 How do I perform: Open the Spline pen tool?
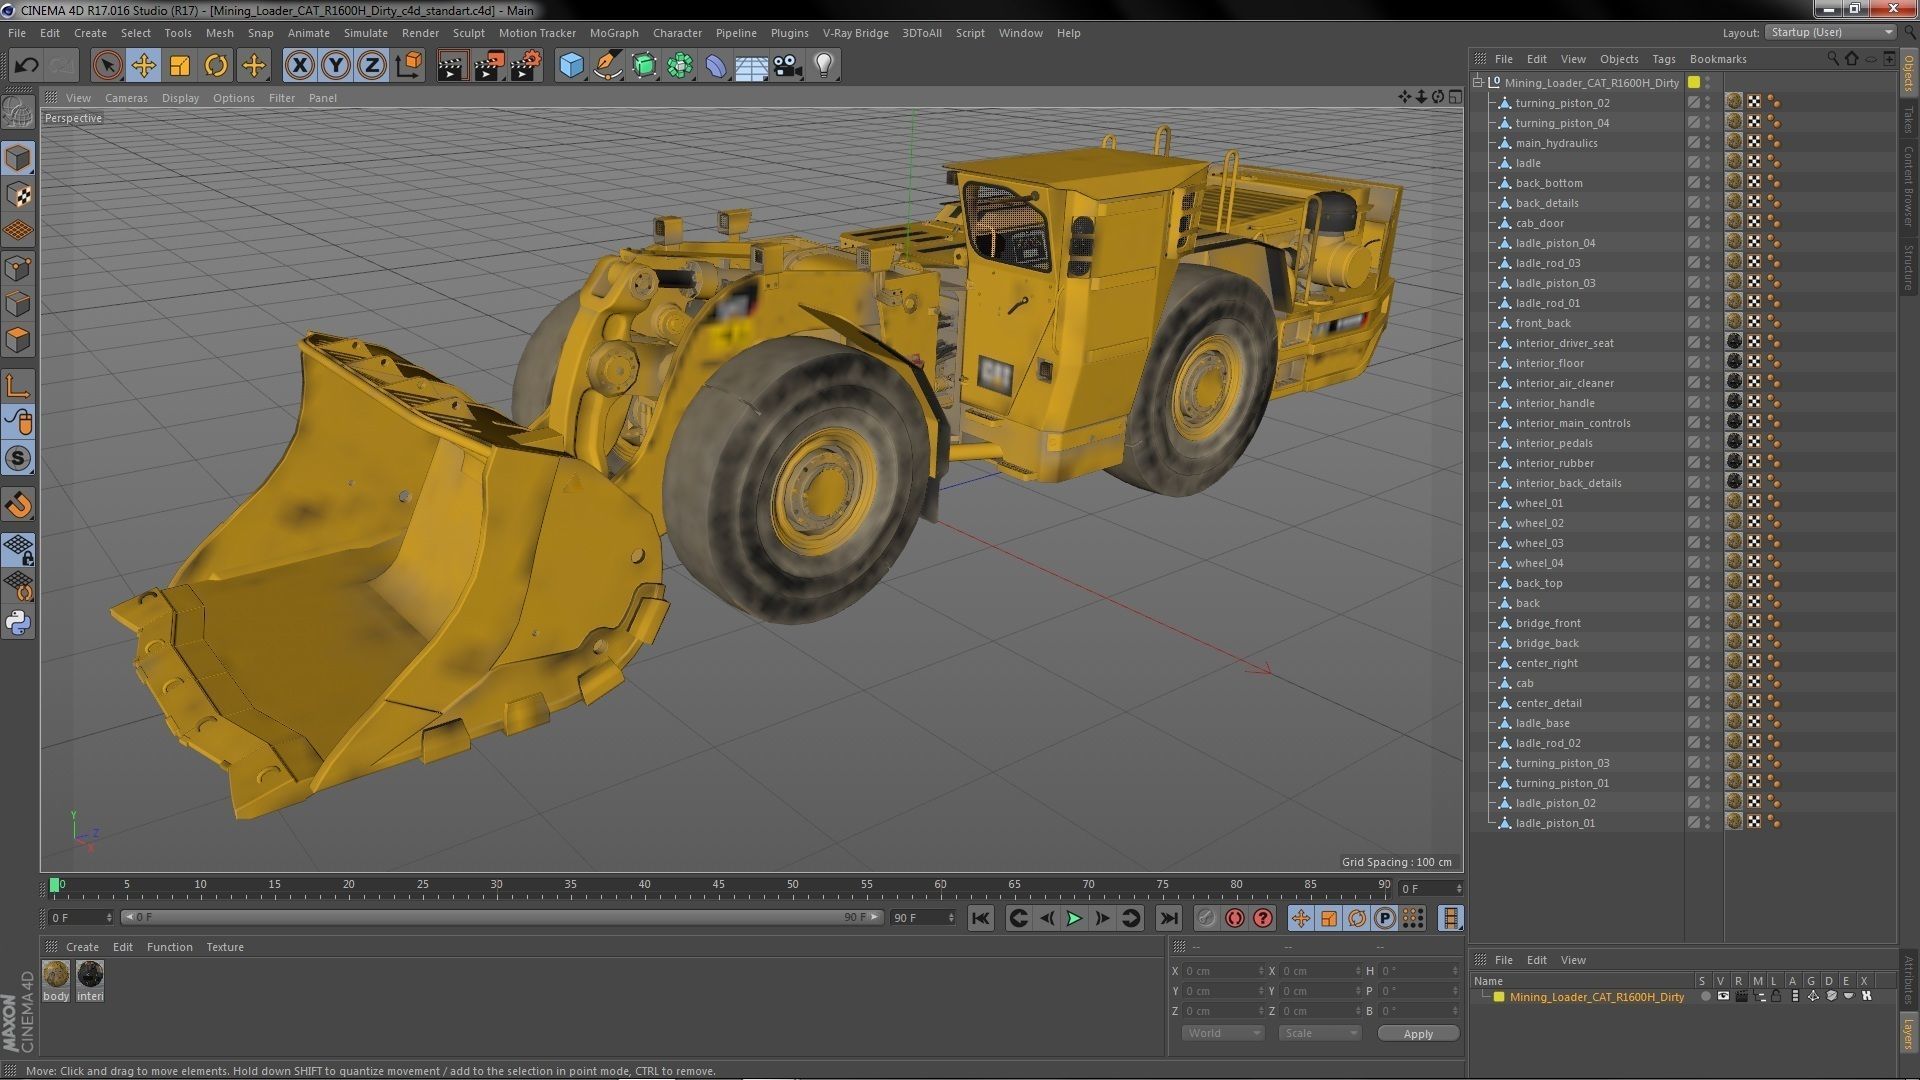607,66
